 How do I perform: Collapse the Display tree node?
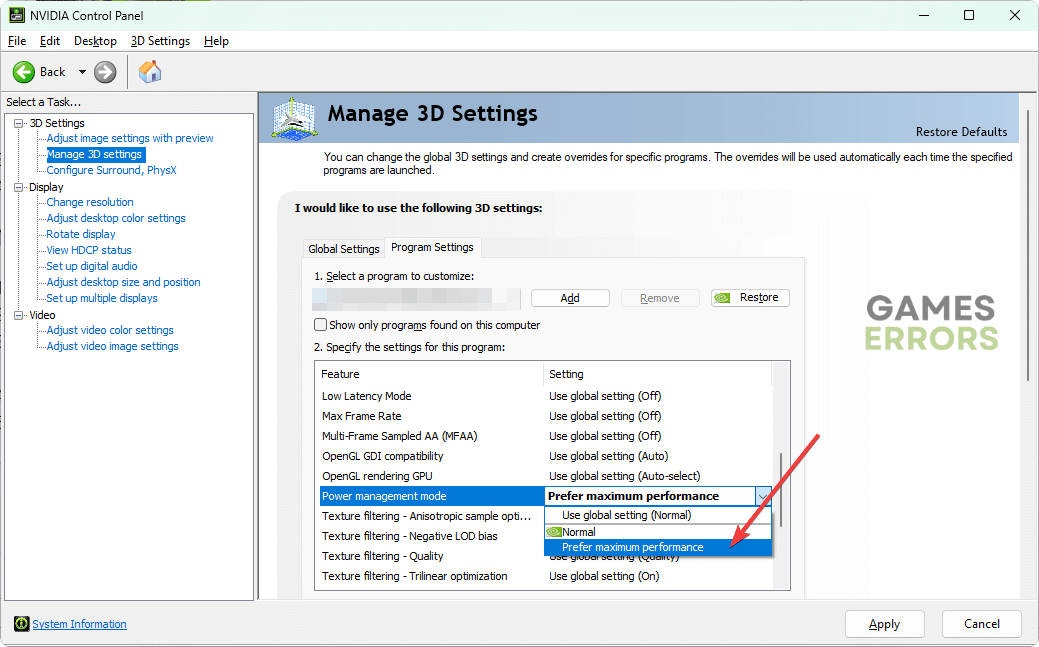pyautogui.click(x=18, y=187)
